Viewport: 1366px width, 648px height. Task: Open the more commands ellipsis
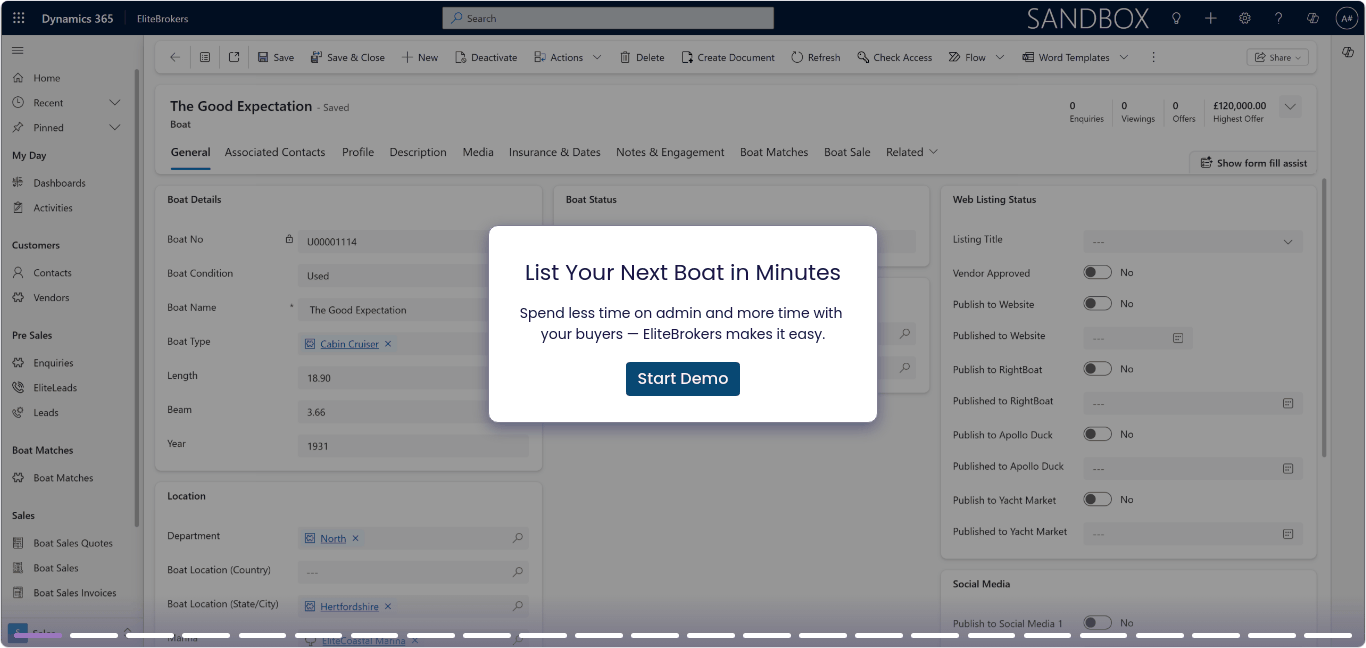pyautogui.click(x=1153, y=57)
